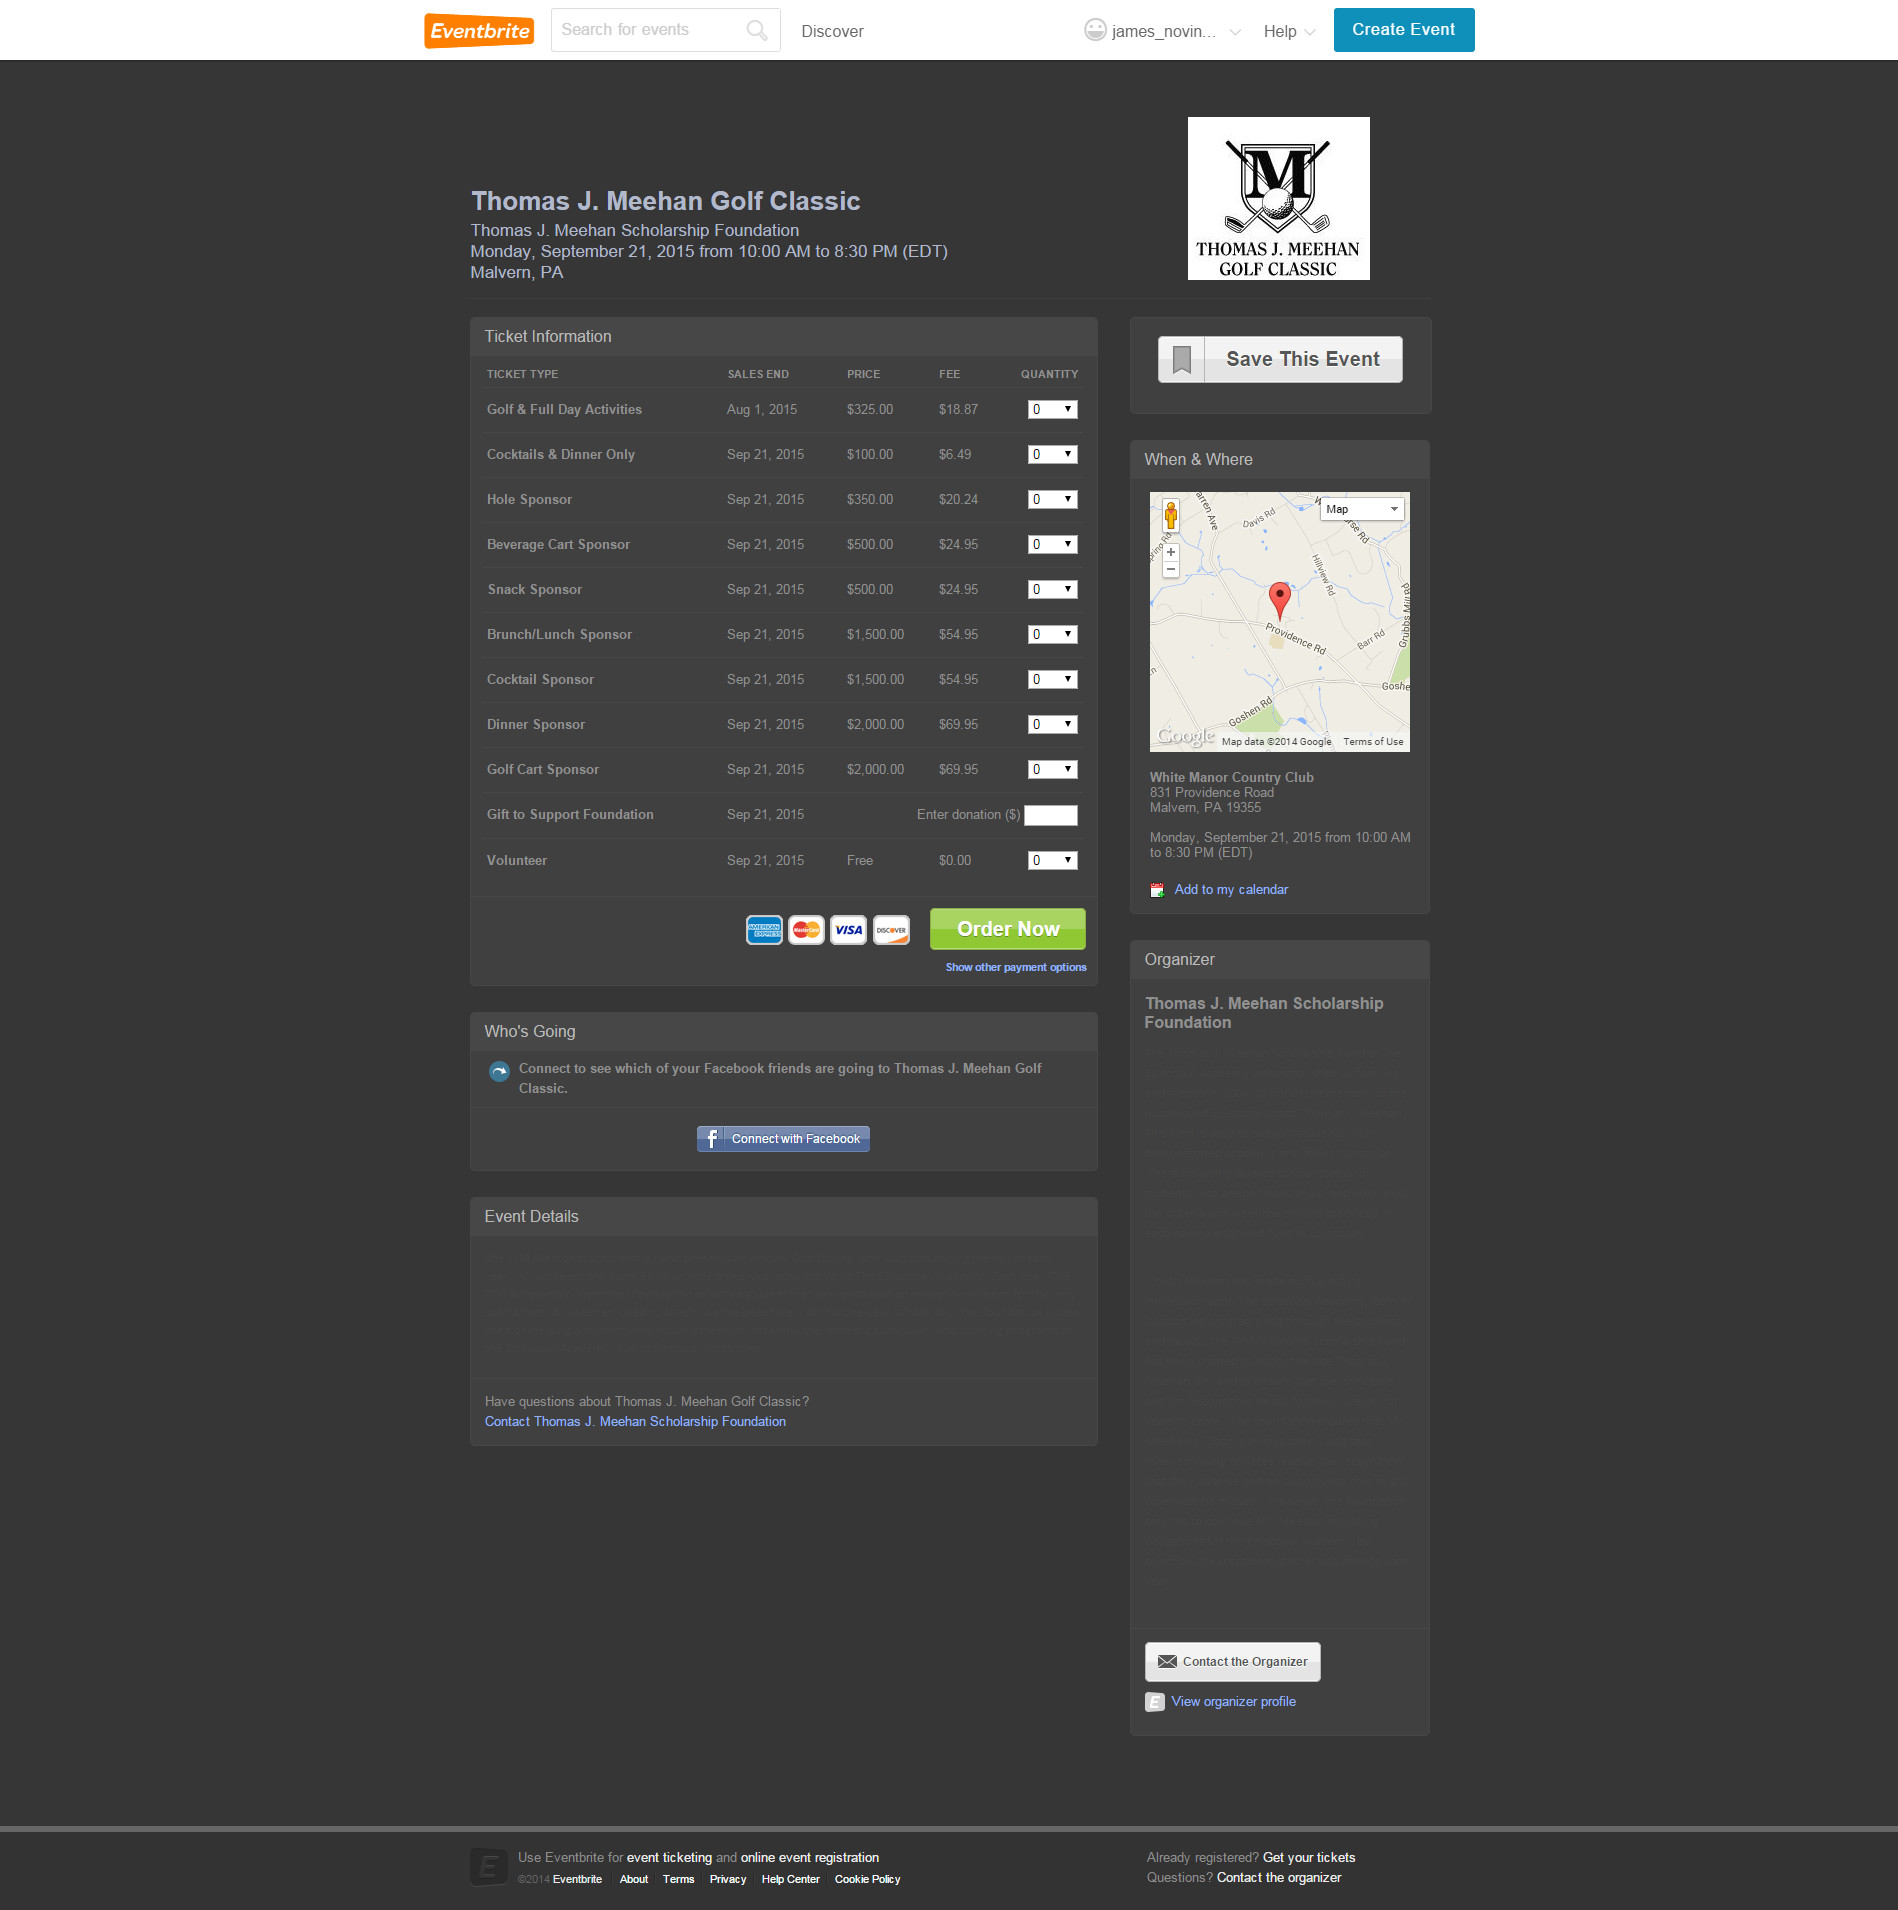
Task: Click Add to my calendar link
Action: click(x=1231, y=890)
